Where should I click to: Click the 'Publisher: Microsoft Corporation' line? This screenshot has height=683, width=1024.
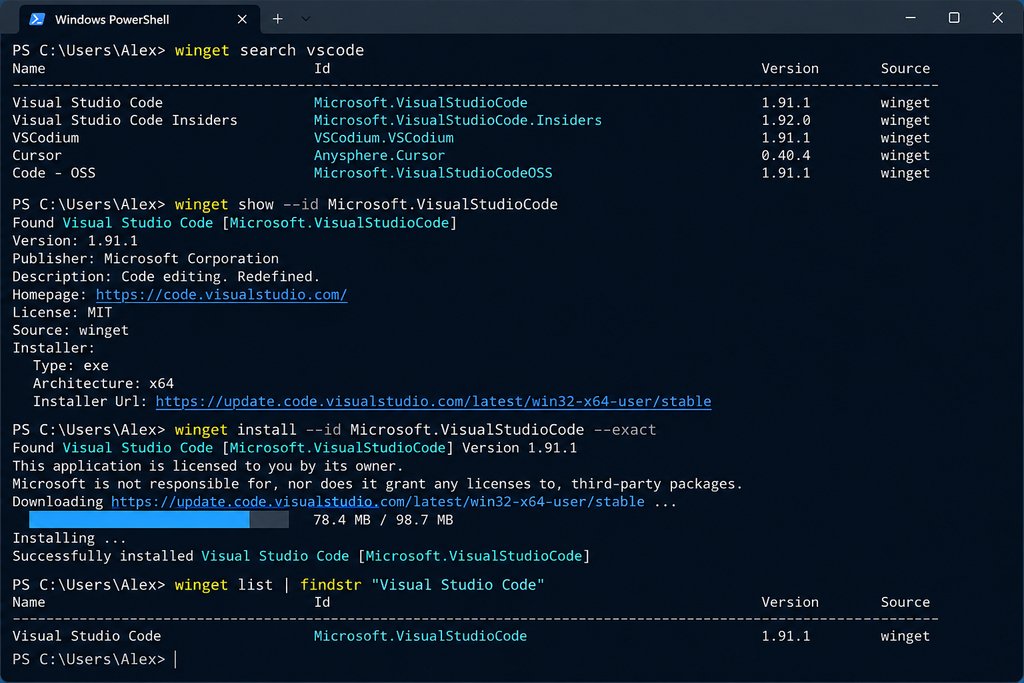(x=146, y=259)
